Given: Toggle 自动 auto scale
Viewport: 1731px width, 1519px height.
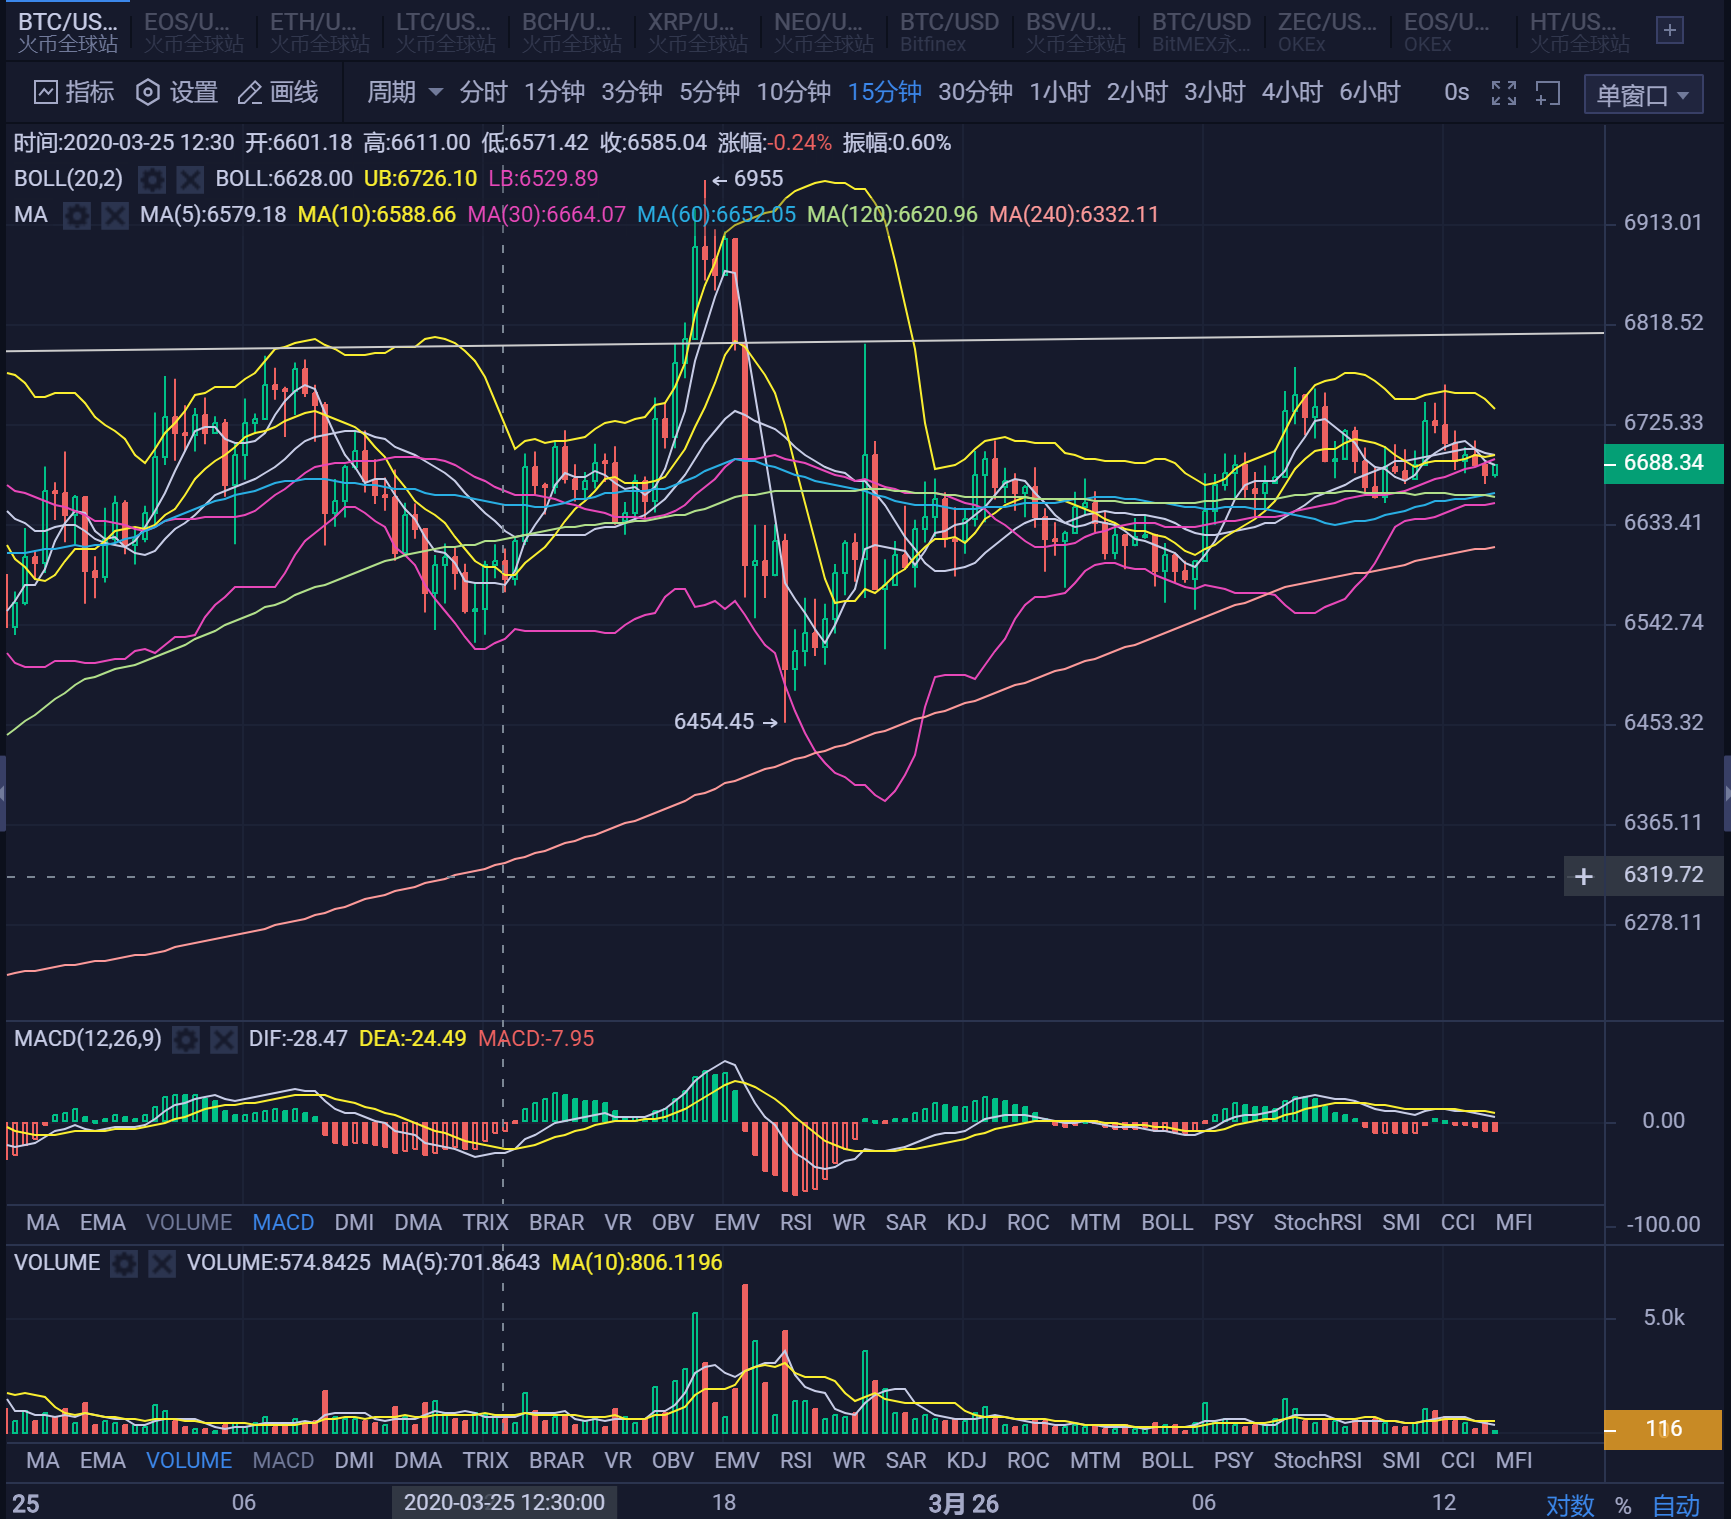Looking at the screenshot, I should click(1676, 1505).
